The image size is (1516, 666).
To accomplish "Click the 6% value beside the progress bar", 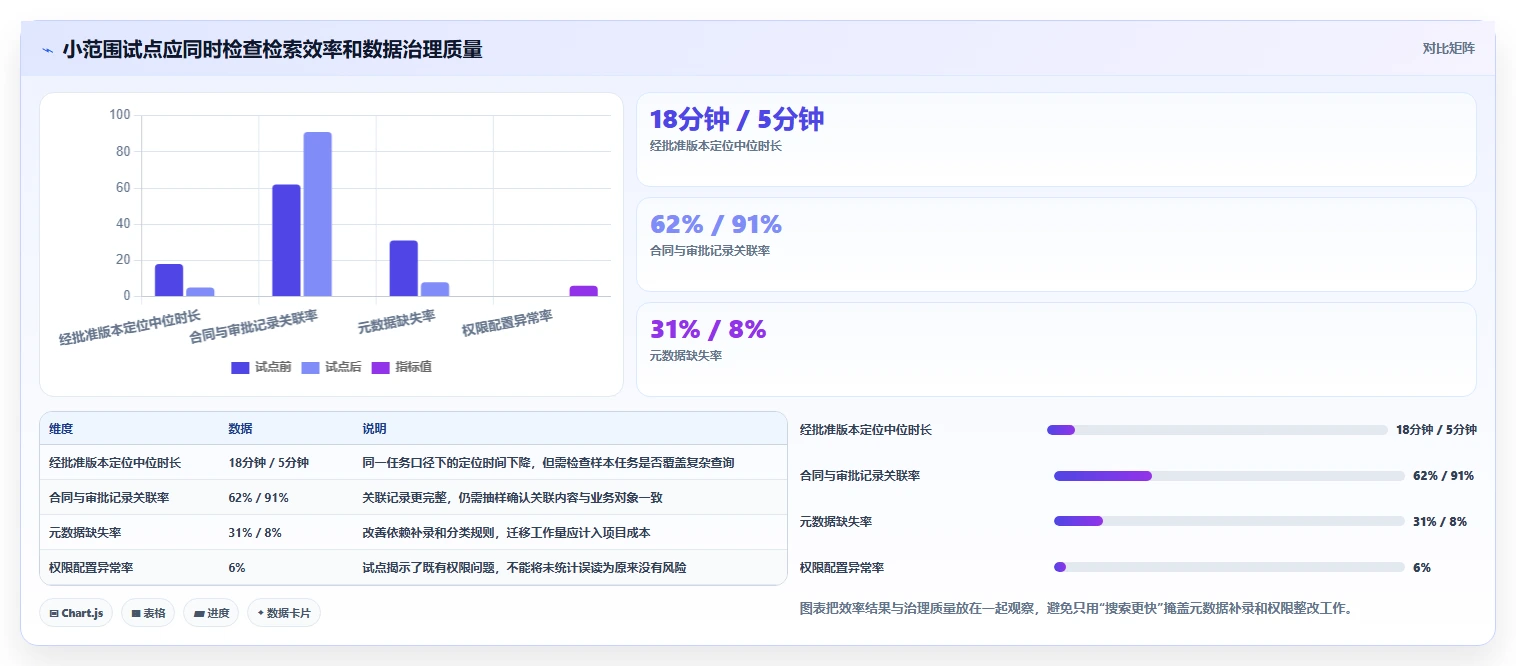I will click(x=1422, y=568).
